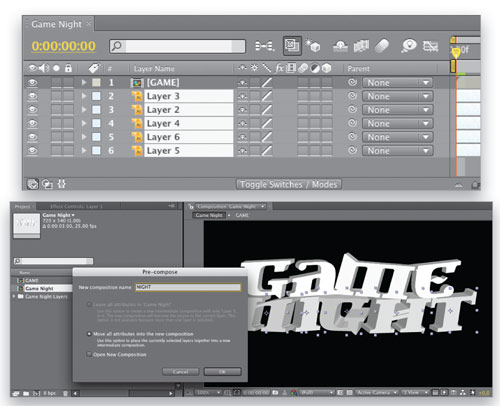
Task: Open Parent dropdown for [GAME] layer
Action: click(x=398, y=82)
